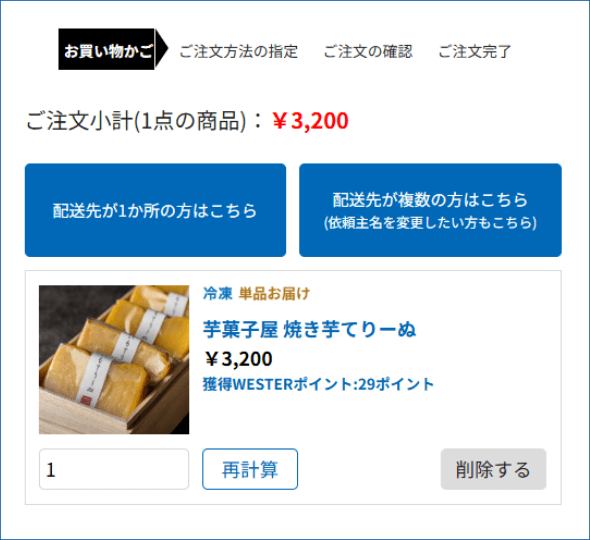Viewport: 590px width, 540px height.
Task: Select the ご注文方法の指定 step
Action: (239, 52)
